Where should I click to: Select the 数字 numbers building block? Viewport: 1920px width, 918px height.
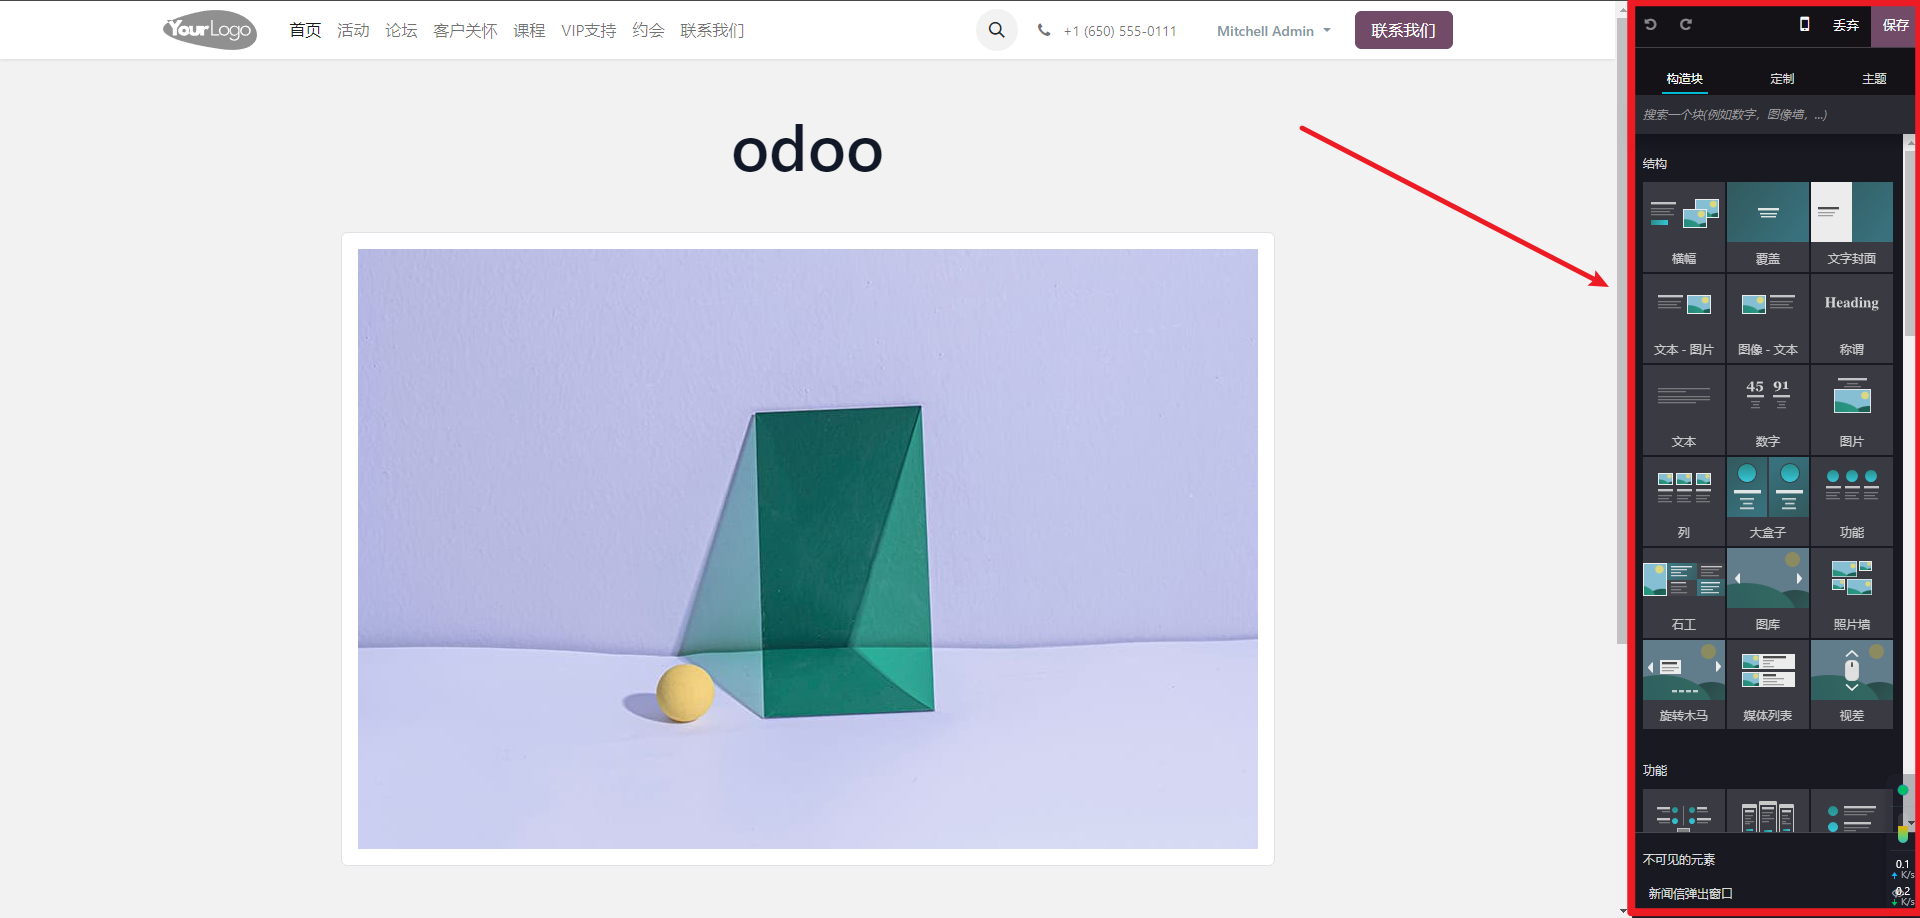coord(1768,410)
